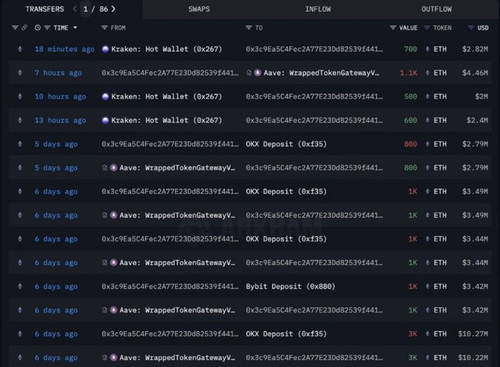This screenshot has width=500, height=367.
Task: Open OKX Deposit (0xf35) in the $2.79M row
Action: pos(286,144)
